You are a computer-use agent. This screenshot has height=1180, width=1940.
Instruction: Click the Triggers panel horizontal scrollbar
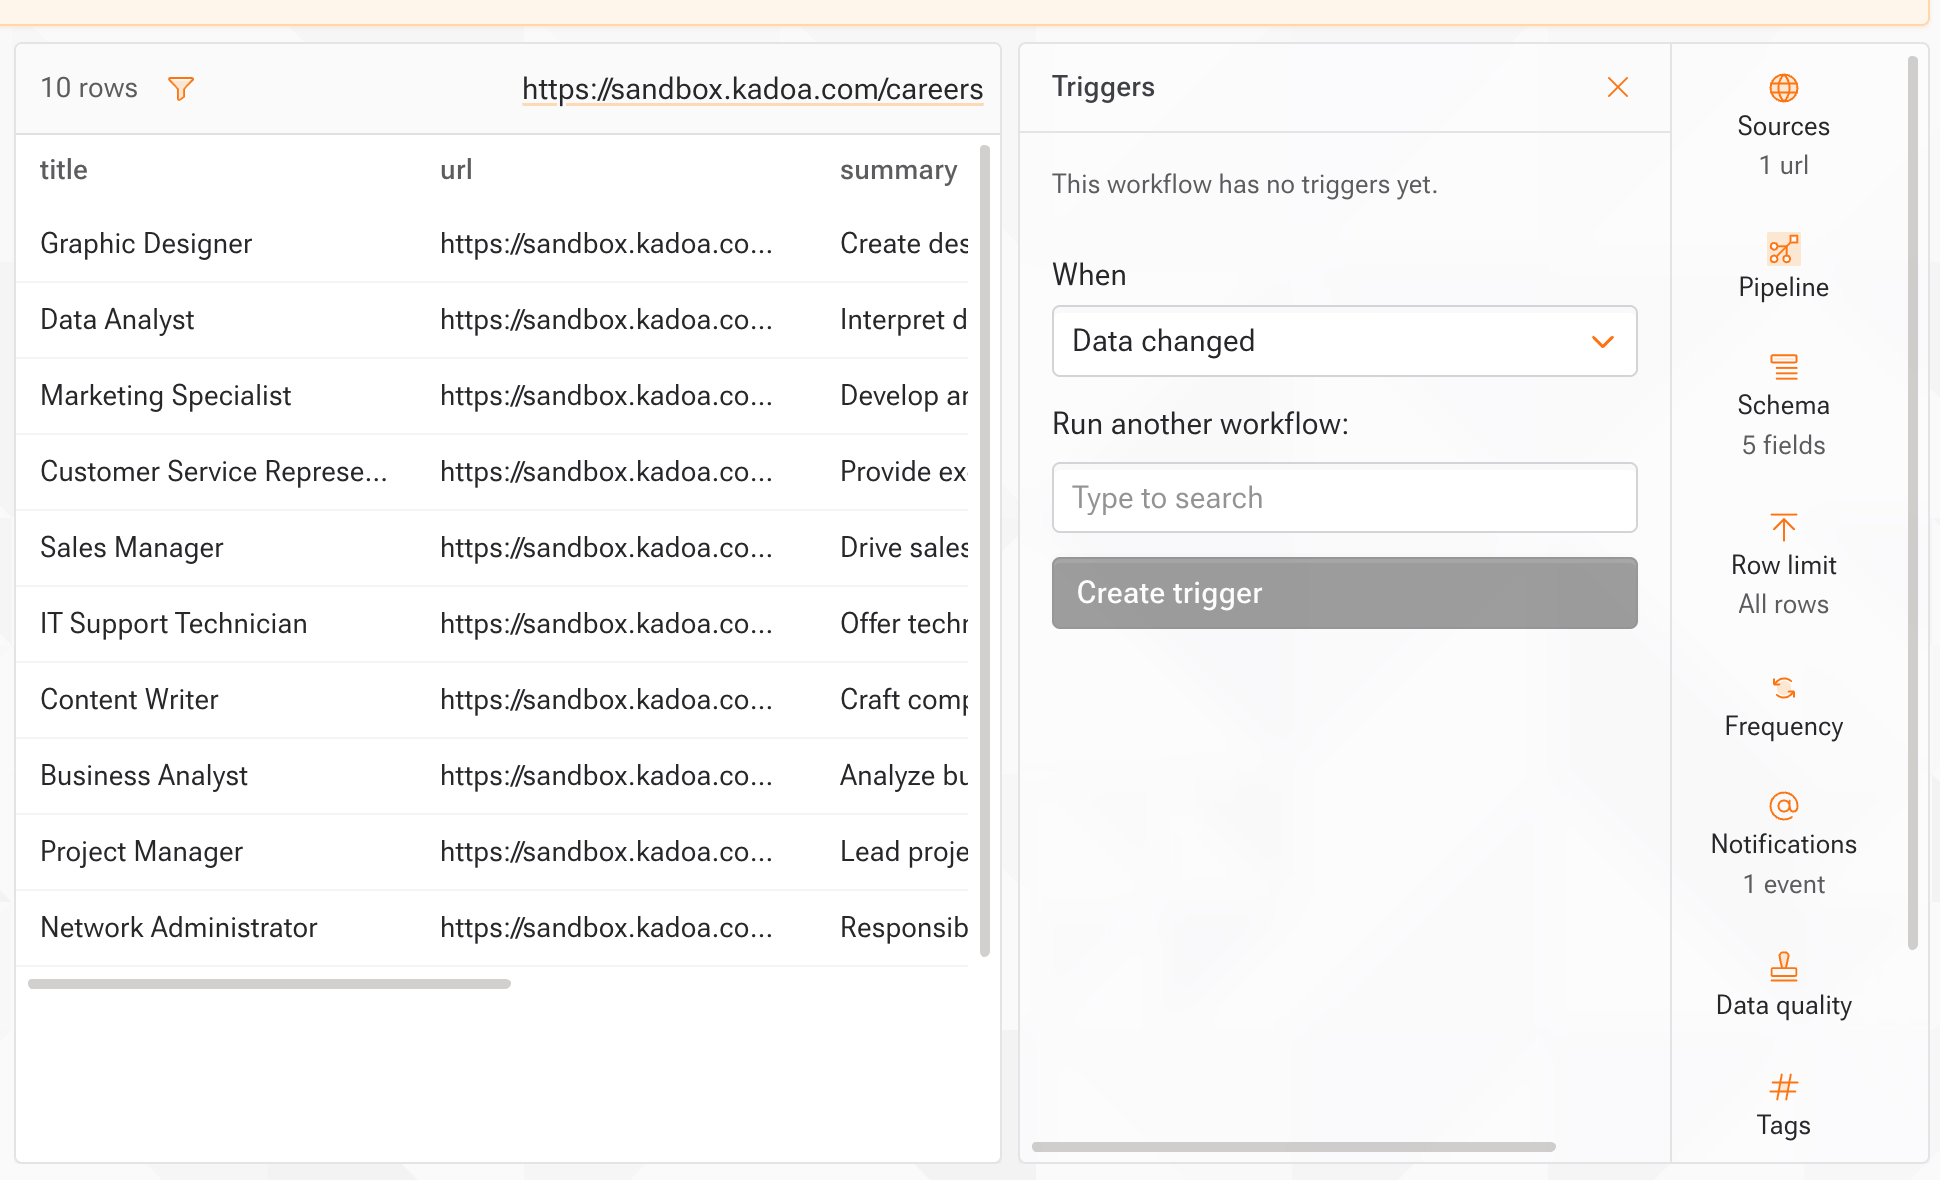1293,1147
